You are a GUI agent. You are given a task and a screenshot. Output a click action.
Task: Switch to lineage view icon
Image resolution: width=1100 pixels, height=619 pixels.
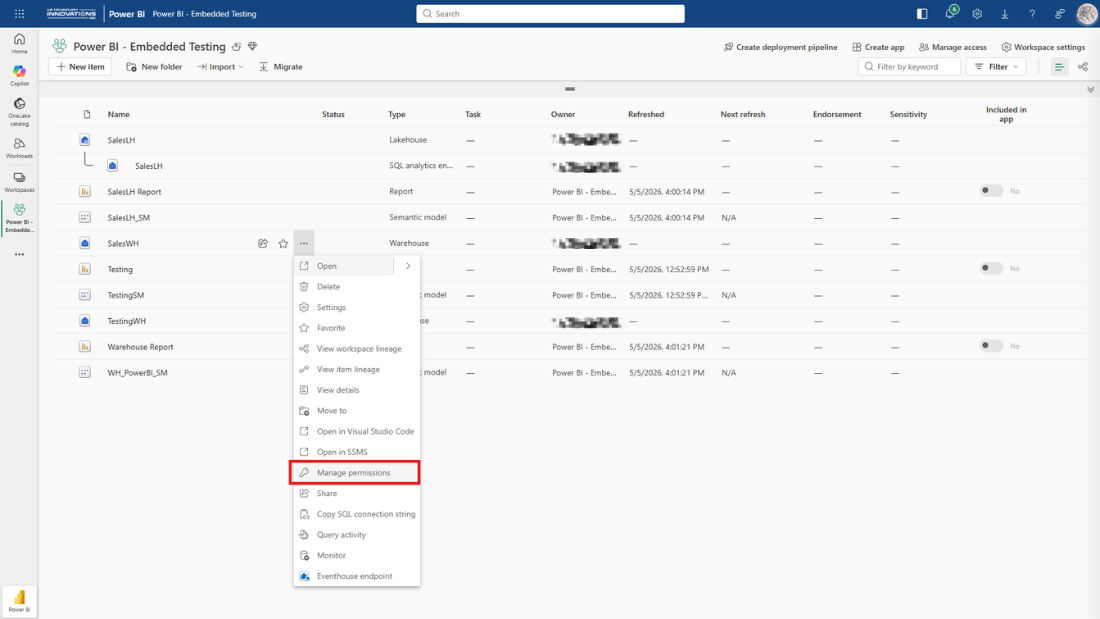point(1083,67)
